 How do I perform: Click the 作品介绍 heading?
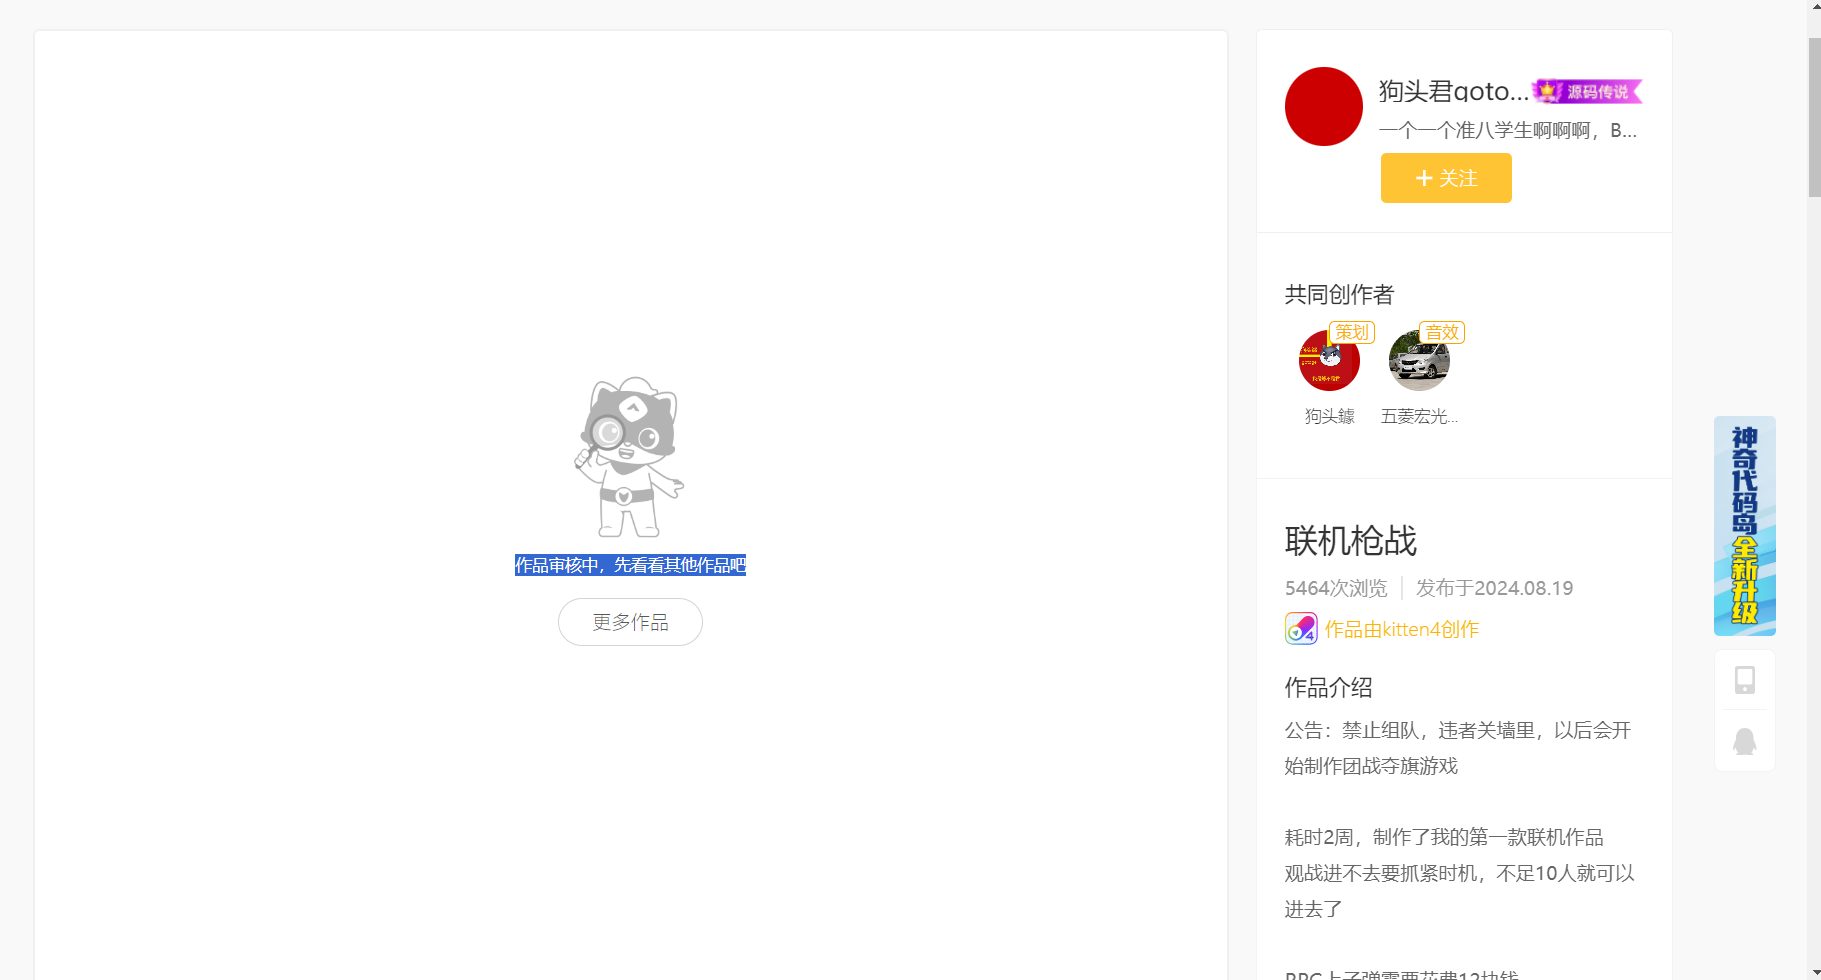1328,688
